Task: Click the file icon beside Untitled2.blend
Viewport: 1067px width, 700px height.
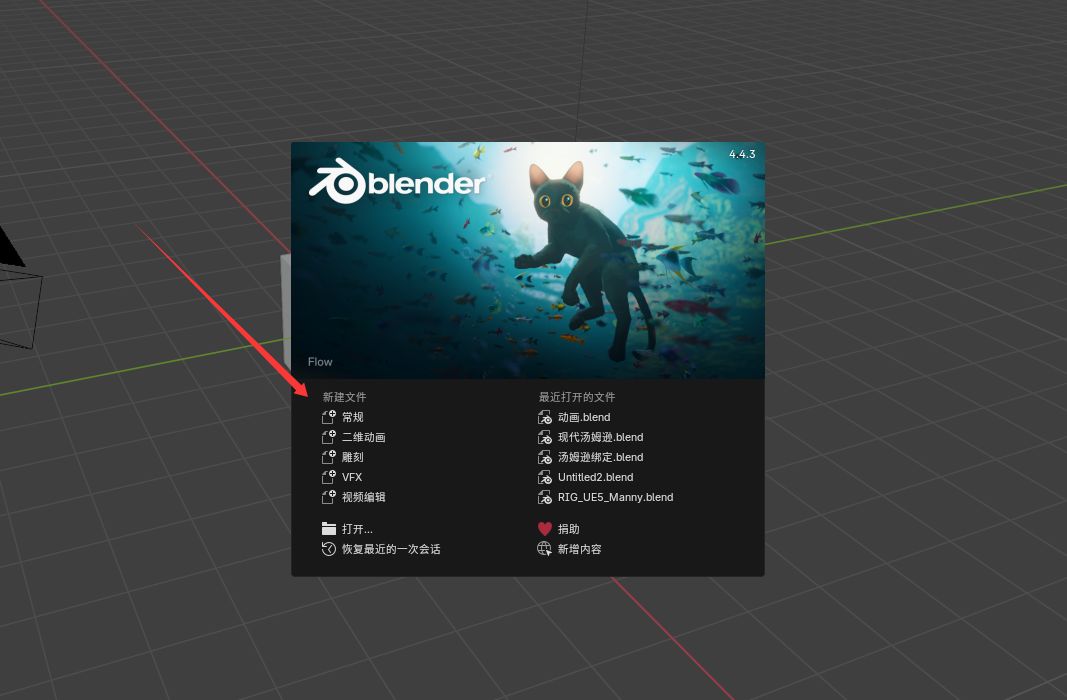Action: click(x=544, y=477)
